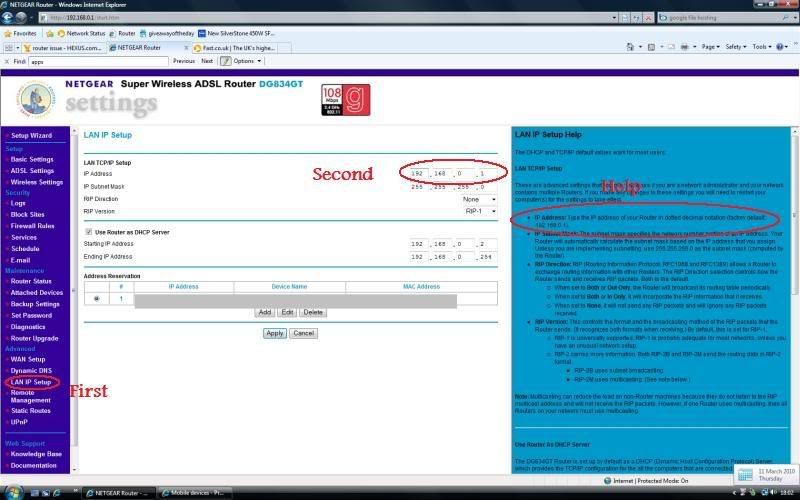Open Knowledge Base in the sidebar
The height and width of the screenshot is (500, 800).
[x=36, y=454]
